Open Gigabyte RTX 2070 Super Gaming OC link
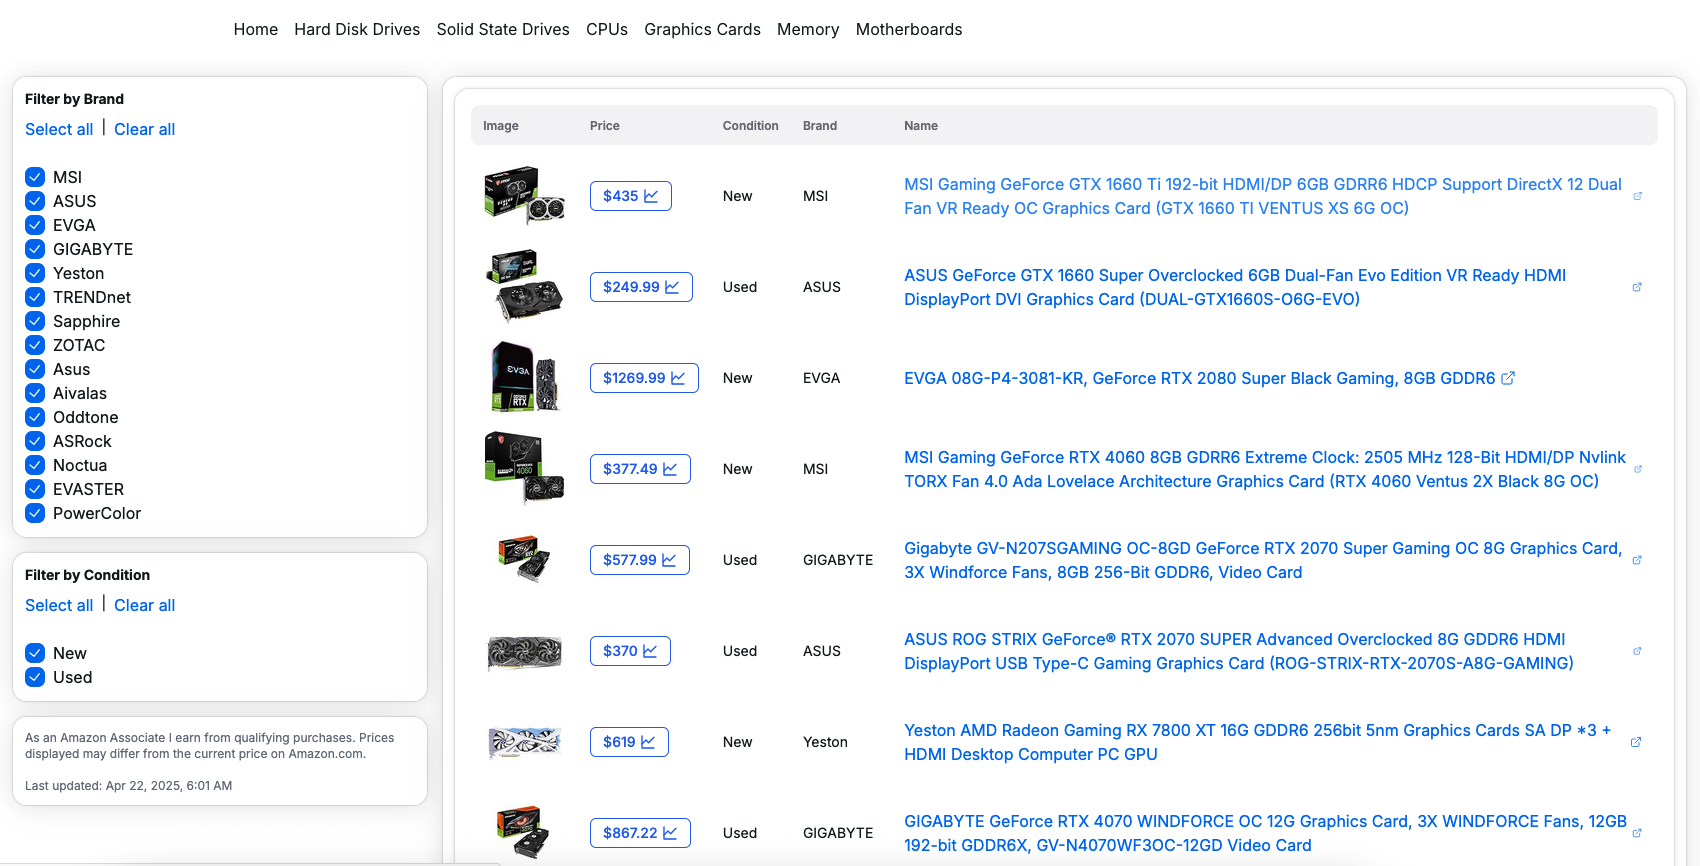This screenshot has height=866, width=1700. (1263, 560)
